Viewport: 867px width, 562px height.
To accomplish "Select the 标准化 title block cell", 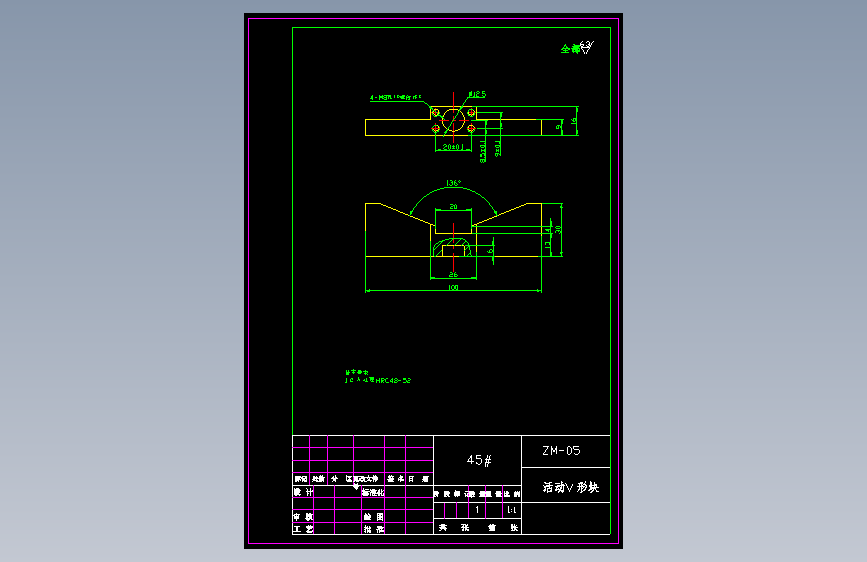I will tap(373, 492).
